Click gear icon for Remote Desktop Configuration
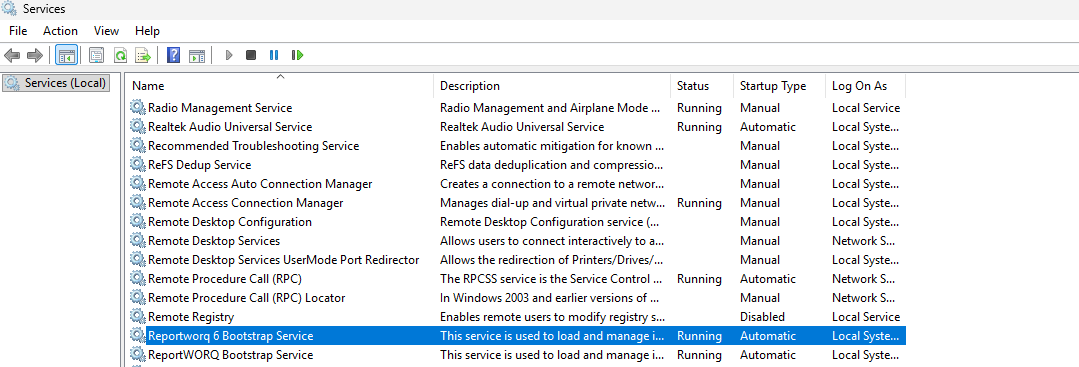Viewport: 1079px width, 367px height. click(138, 222)
